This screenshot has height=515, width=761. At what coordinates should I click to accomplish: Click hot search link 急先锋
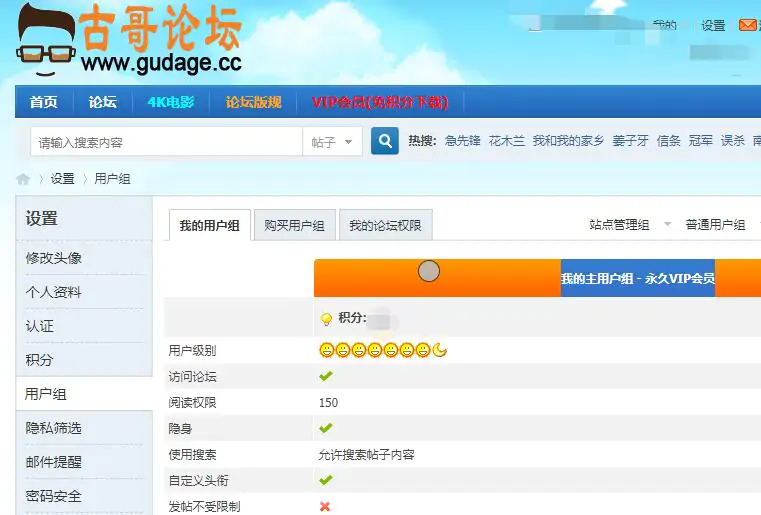point(463,141)
